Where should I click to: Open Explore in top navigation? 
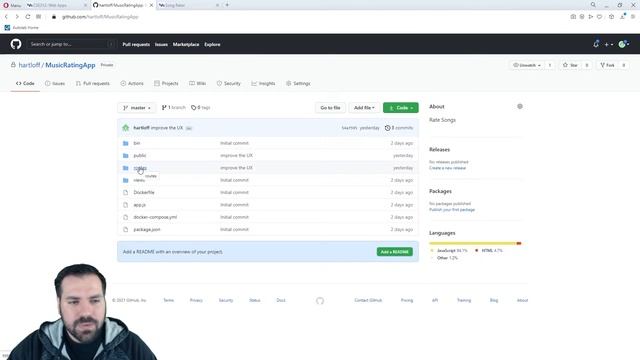point(212,44)
